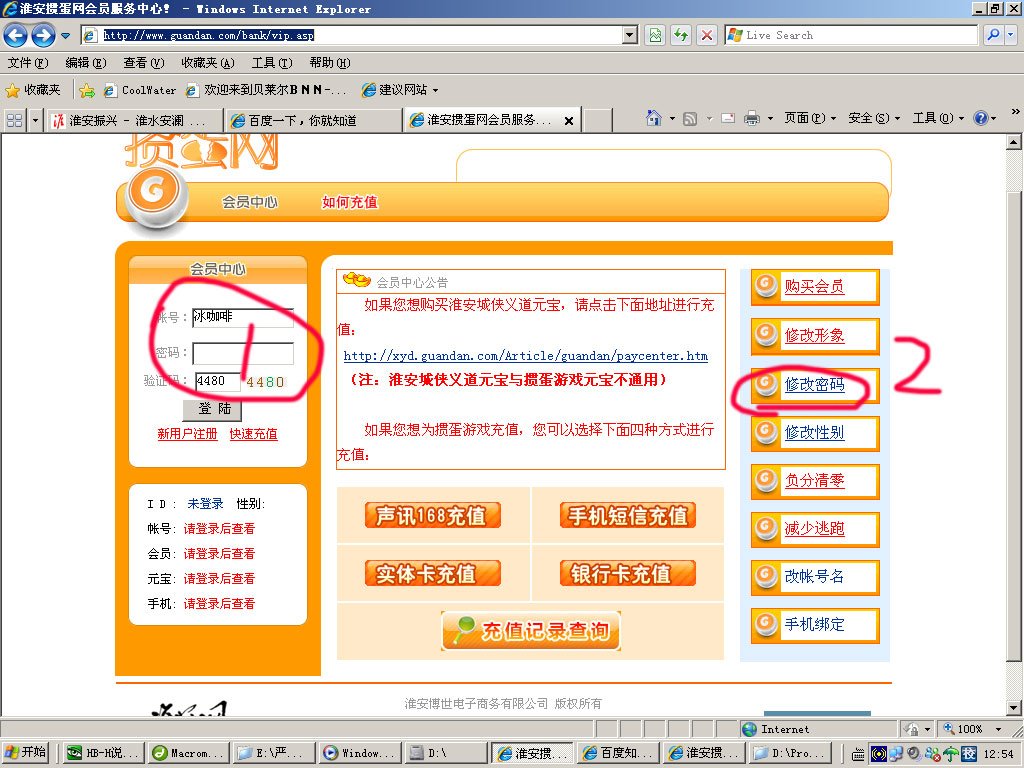Open the 工具(T) menu in menu bar
1024x768 pixels.
(271, 63)
